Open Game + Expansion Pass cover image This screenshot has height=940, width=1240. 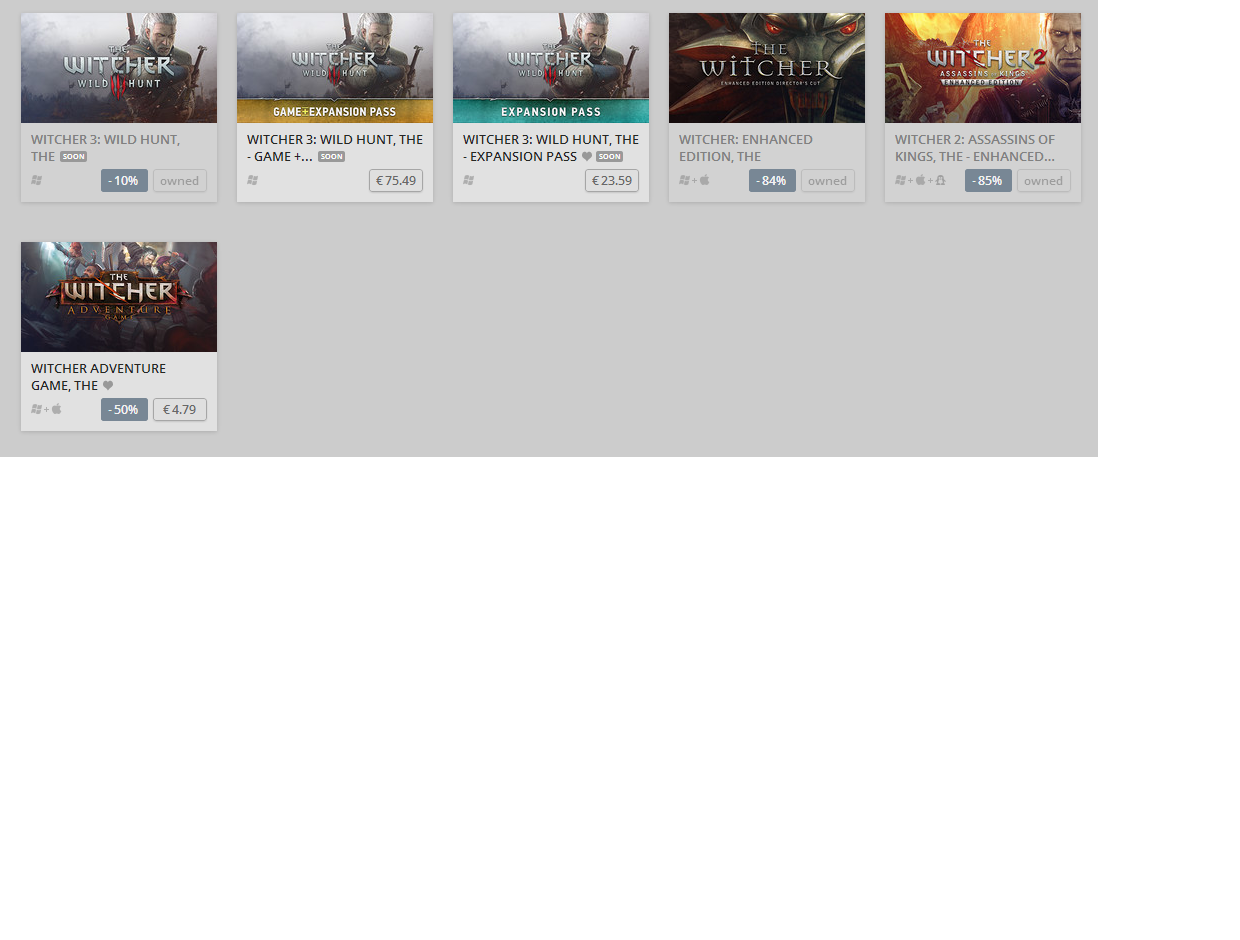[x=335, y=68]
